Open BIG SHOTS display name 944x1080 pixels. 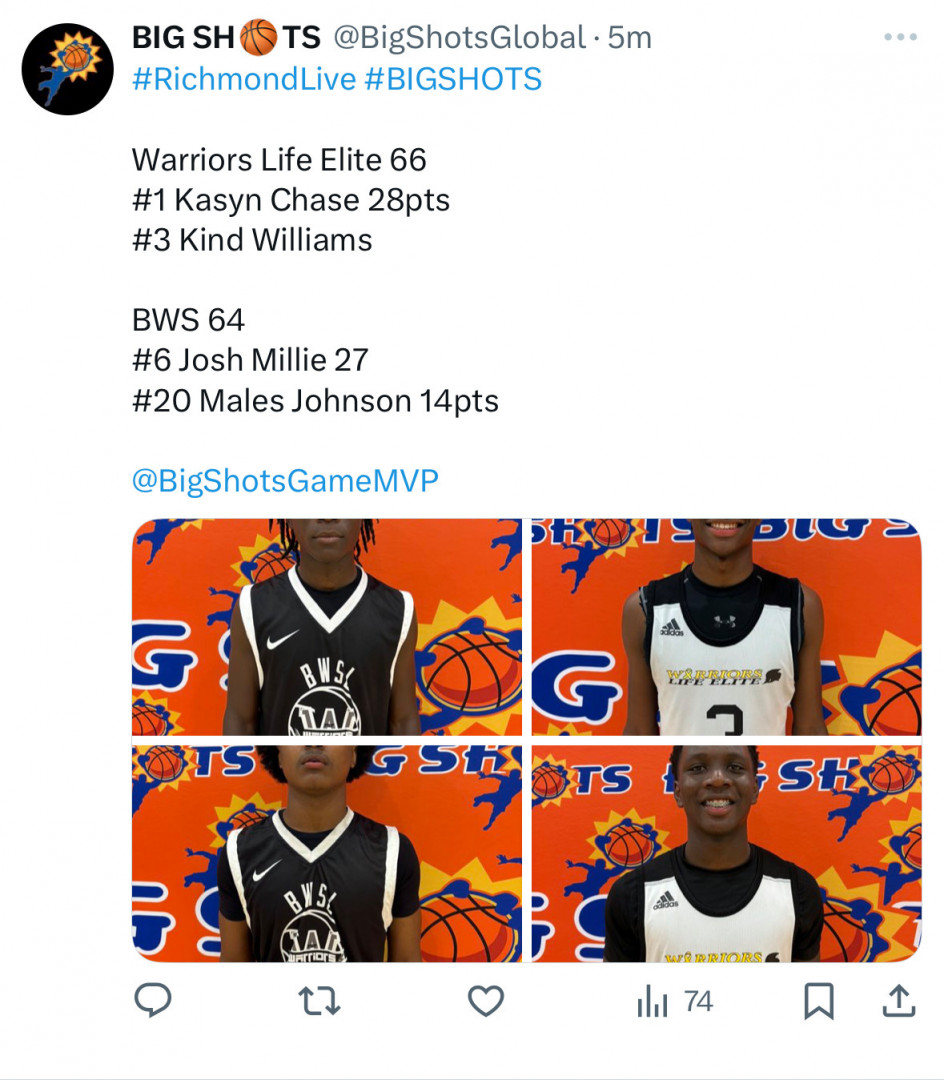tap(226, 37)
